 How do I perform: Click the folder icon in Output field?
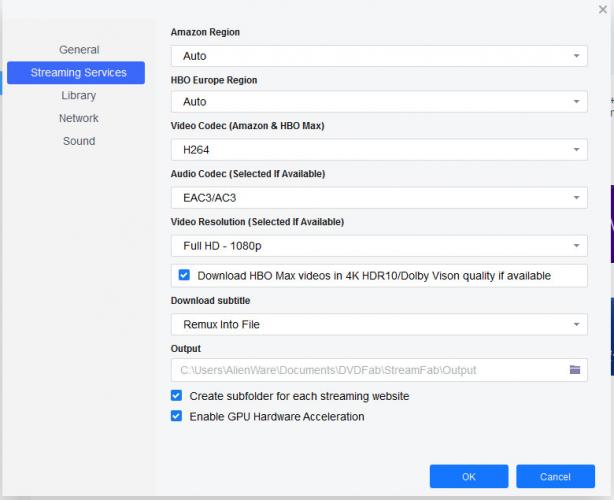pos(575,370)
